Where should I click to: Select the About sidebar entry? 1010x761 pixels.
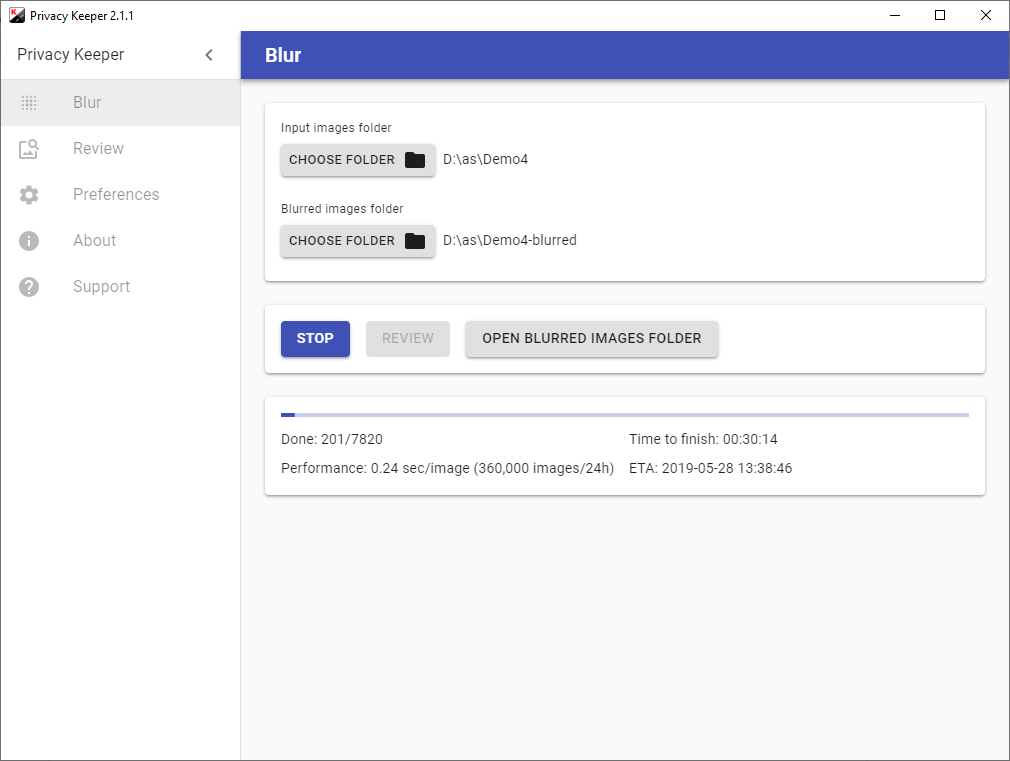(x=120, y=241)
